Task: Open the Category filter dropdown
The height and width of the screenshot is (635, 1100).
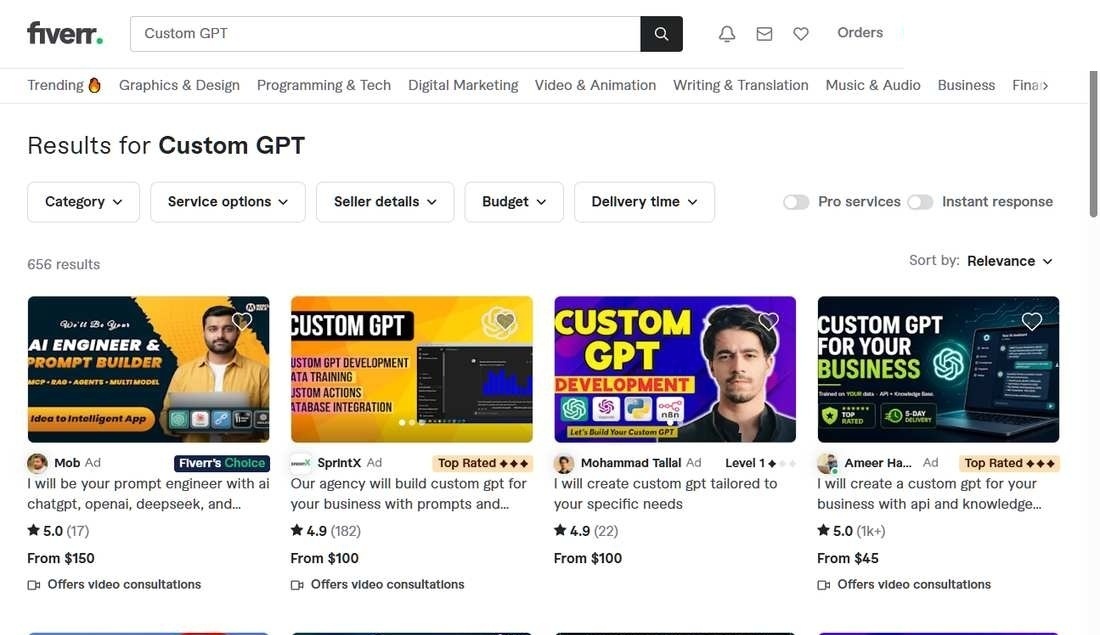Action: coord(83,202)
